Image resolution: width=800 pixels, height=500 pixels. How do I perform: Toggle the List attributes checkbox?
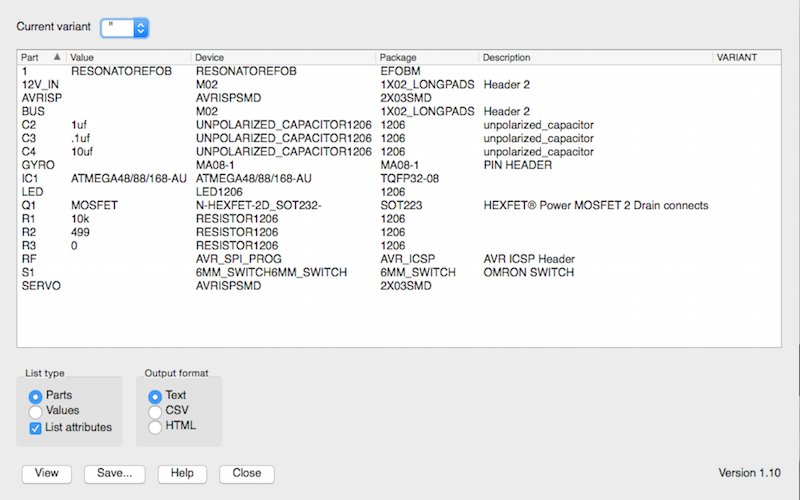35,428
